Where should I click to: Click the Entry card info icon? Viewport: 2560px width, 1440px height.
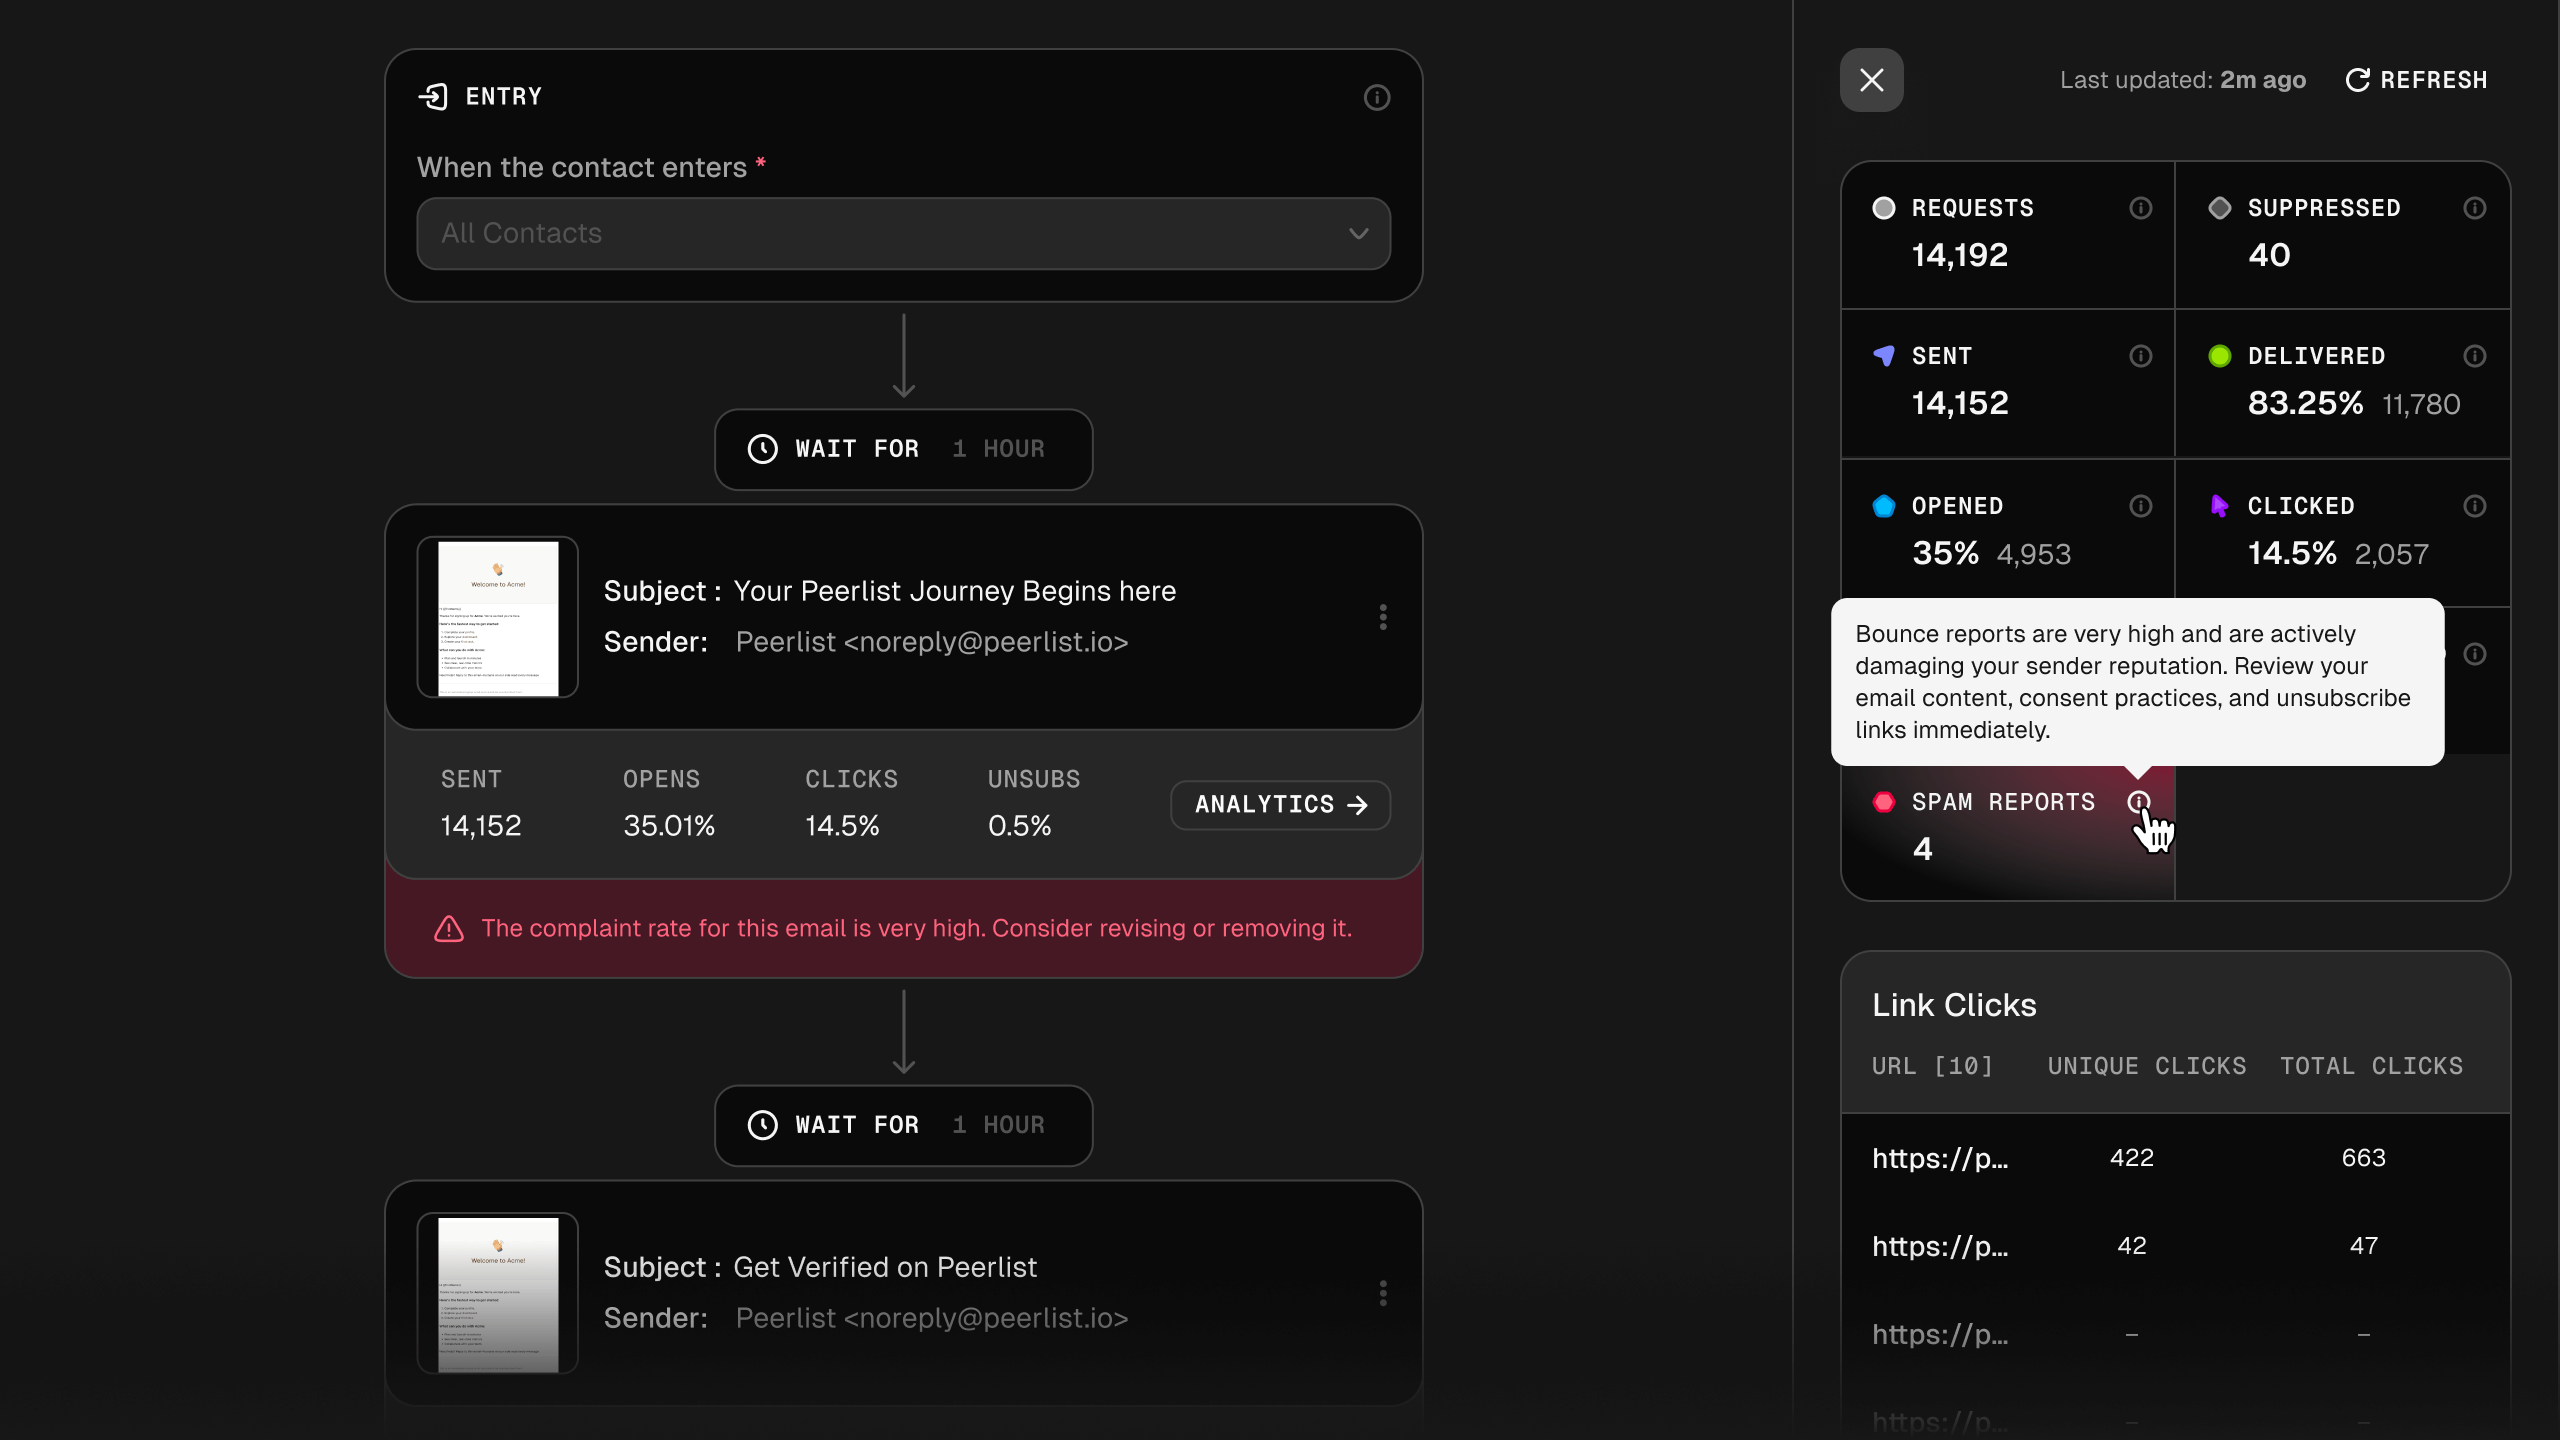coord(1377,97)
